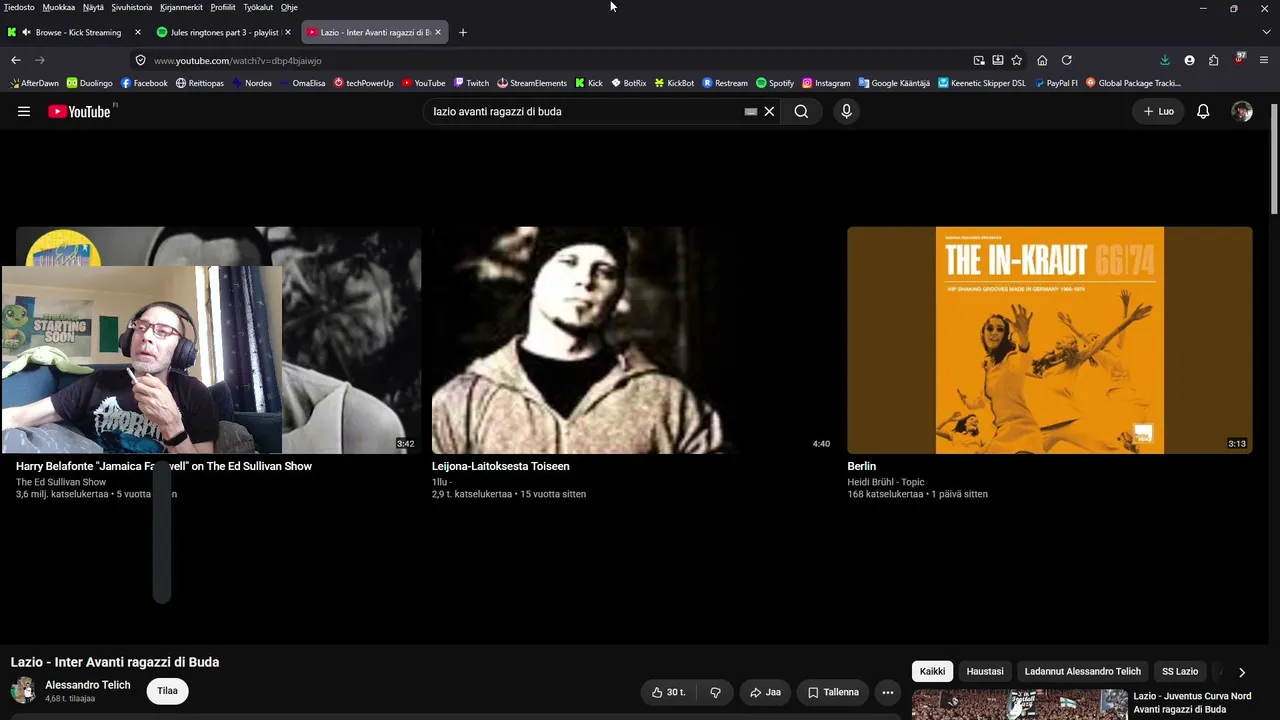Open the Twitch bookmark
The image size is (1280, 720).
[471, 83]
